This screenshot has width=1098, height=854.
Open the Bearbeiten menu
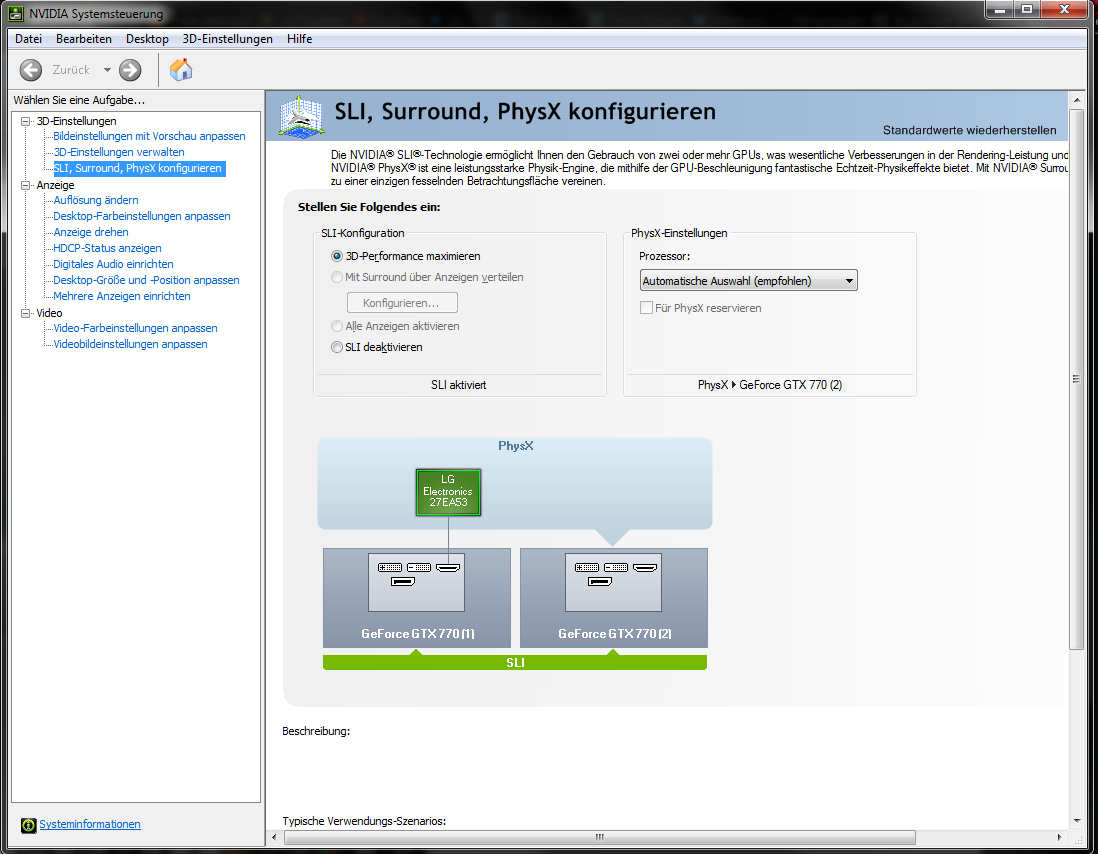point(84,39)
